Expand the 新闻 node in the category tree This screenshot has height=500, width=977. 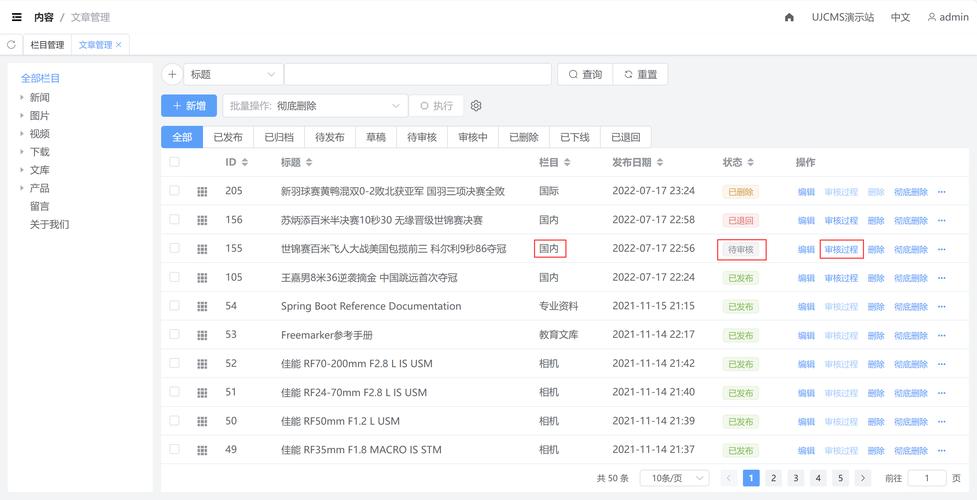22,98
